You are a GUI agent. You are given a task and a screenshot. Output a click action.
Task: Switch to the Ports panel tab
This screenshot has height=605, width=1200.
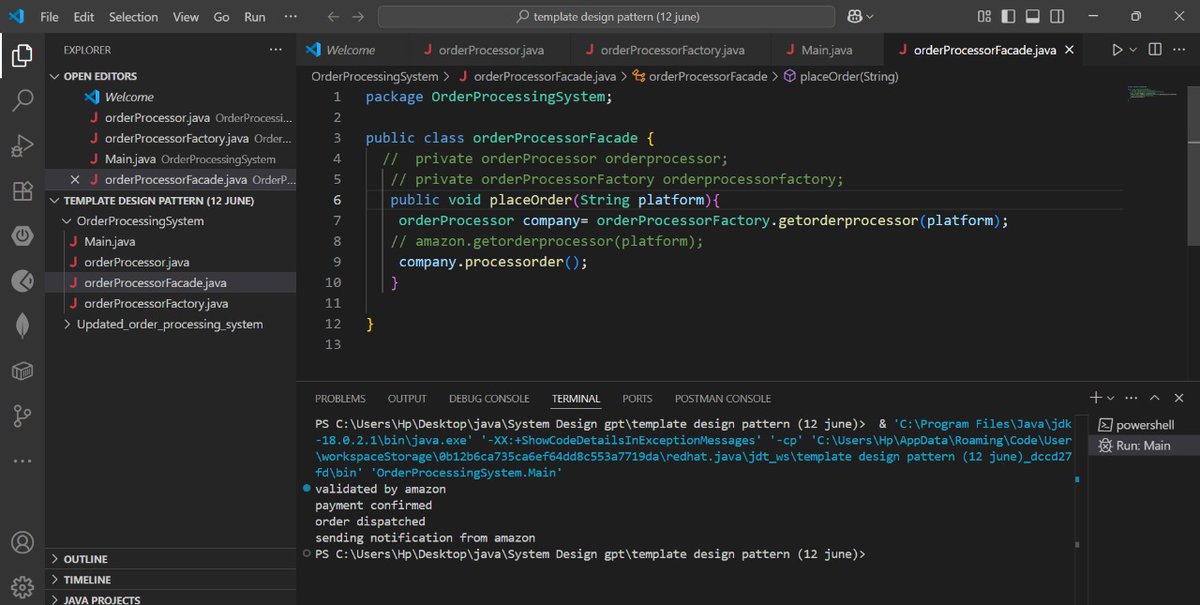click(x=637, y=398)
